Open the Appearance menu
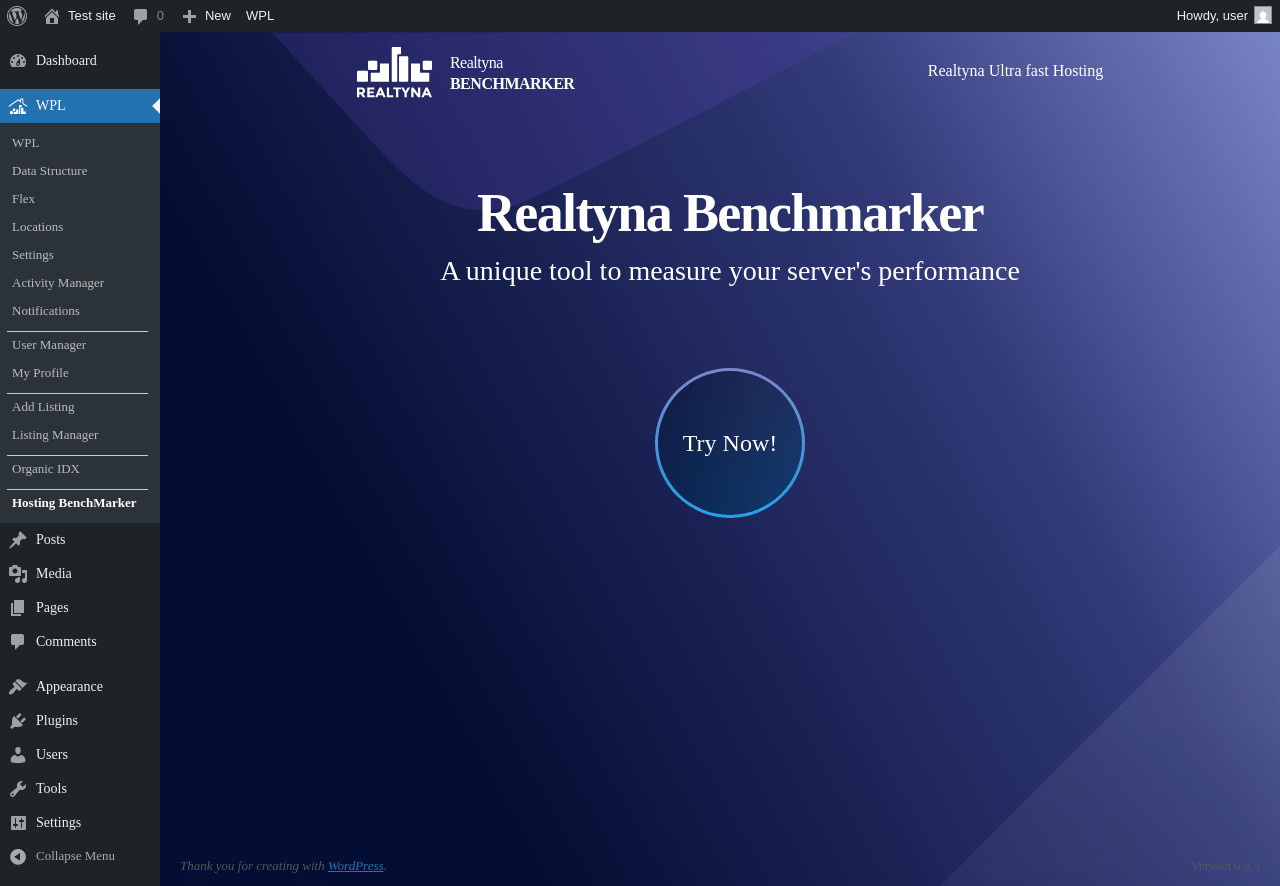The height and width of the screenshot is (886, 1280). (x=80, y=687)
